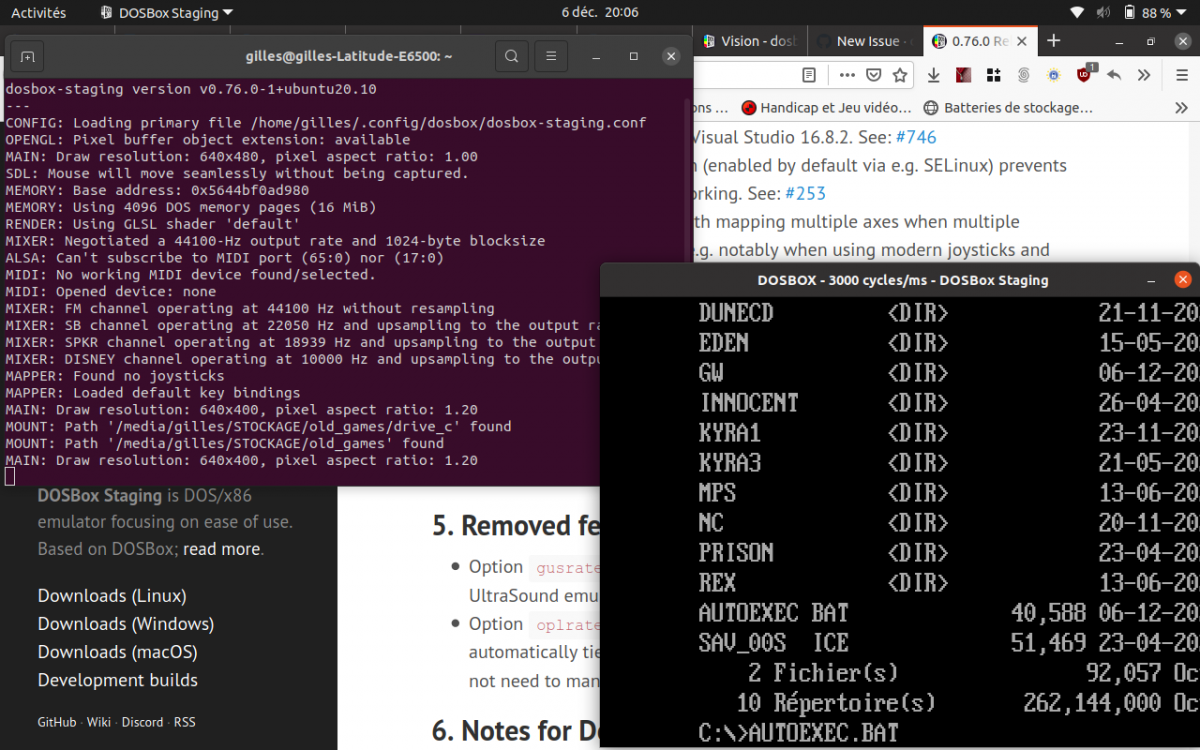The height and width of the screenshot is (750, 1200).
Task: Click the SAV_00S ICE file row
Action: (x=948, y=643)
